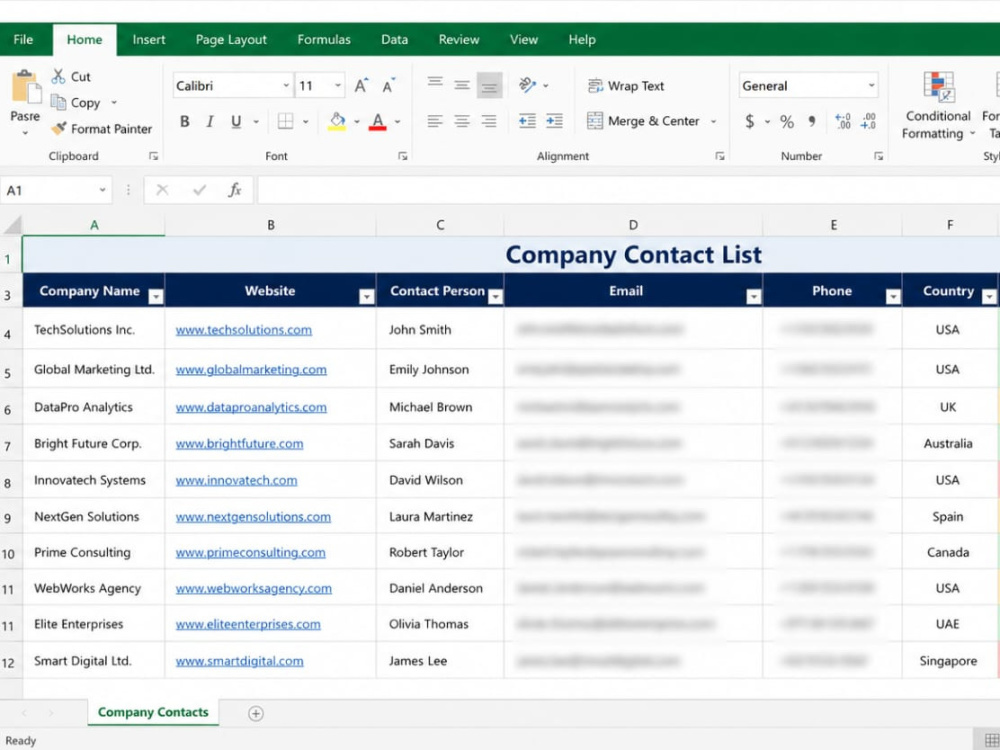This screenshot has width=1000, height=750.
Task: Switch to the Data tab
Action: pos(394,40)
